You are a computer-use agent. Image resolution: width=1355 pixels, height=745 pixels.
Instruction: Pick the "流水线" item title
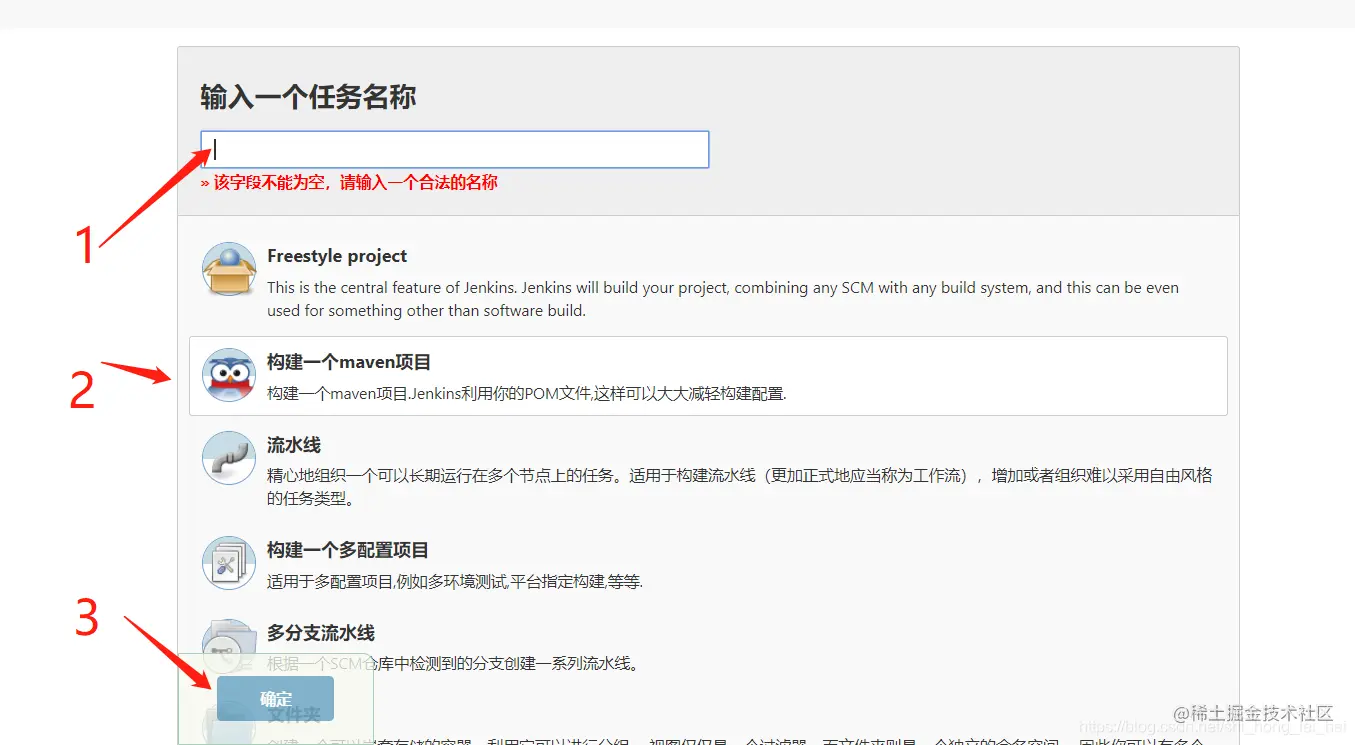tap(294, 445)
